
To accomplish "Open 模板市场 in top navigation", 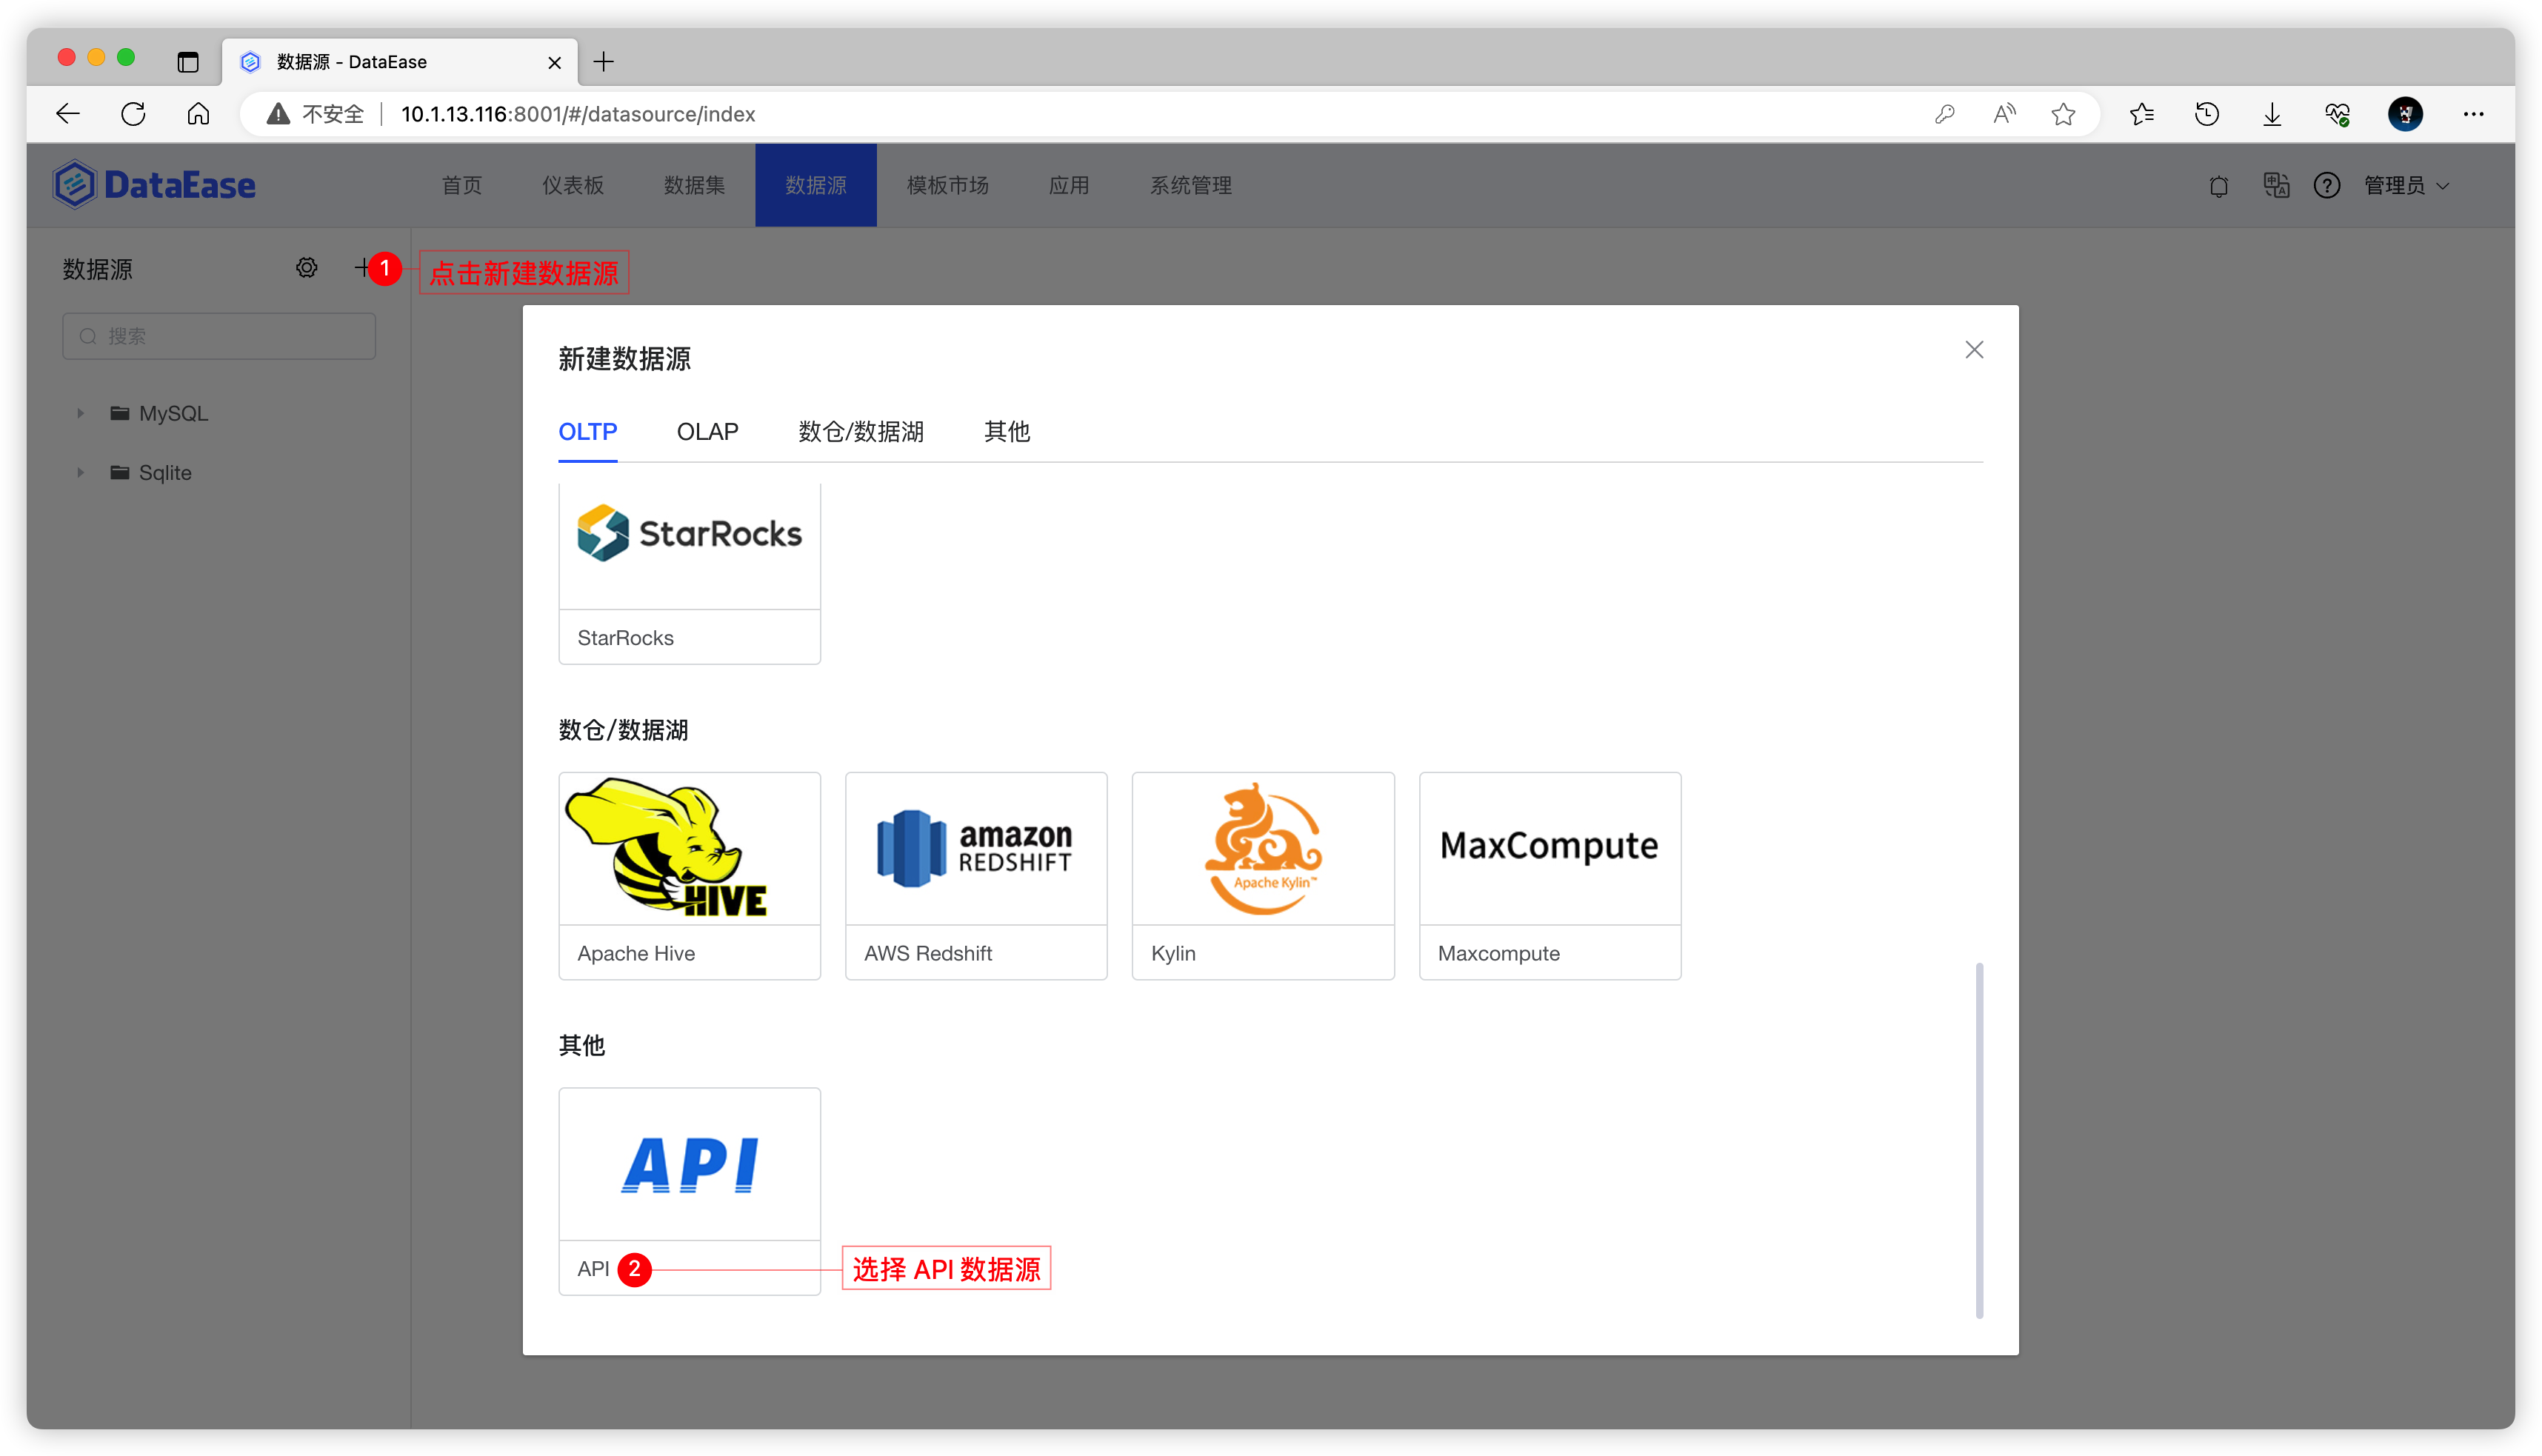I will (x=948, y=185).
